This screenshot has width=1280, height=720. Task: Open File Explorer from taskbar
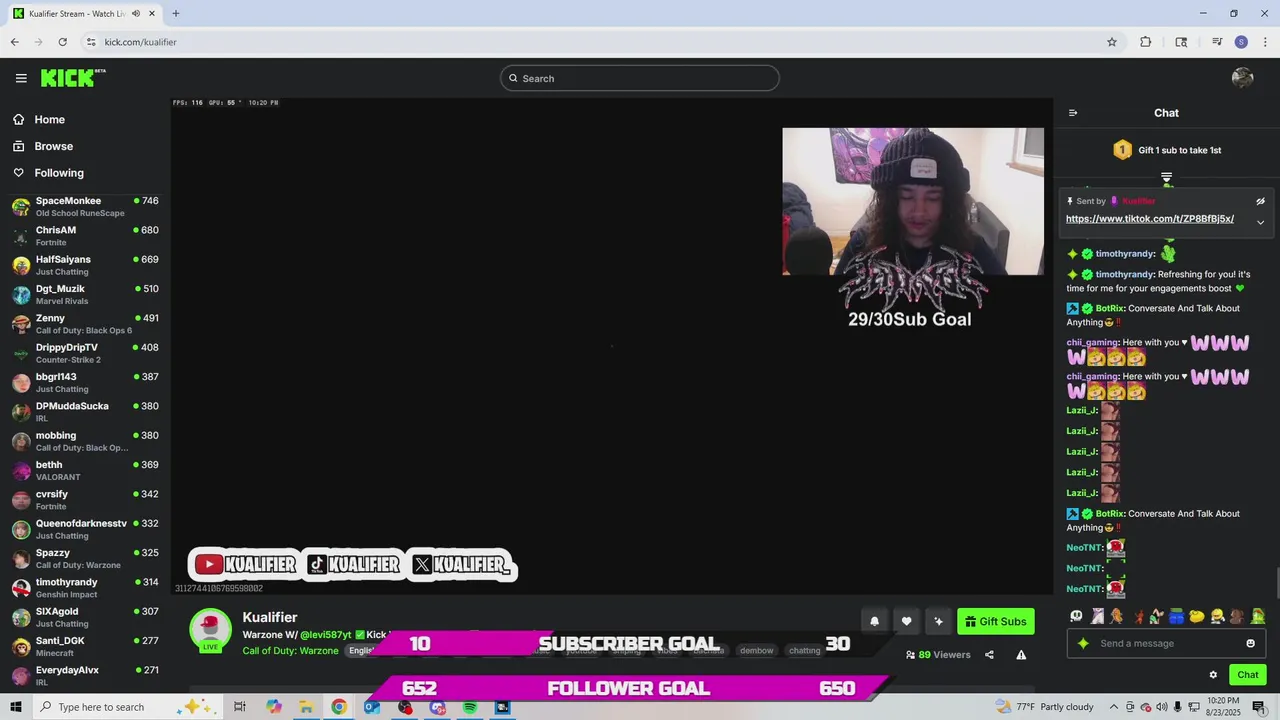click(x=306, y=707)
